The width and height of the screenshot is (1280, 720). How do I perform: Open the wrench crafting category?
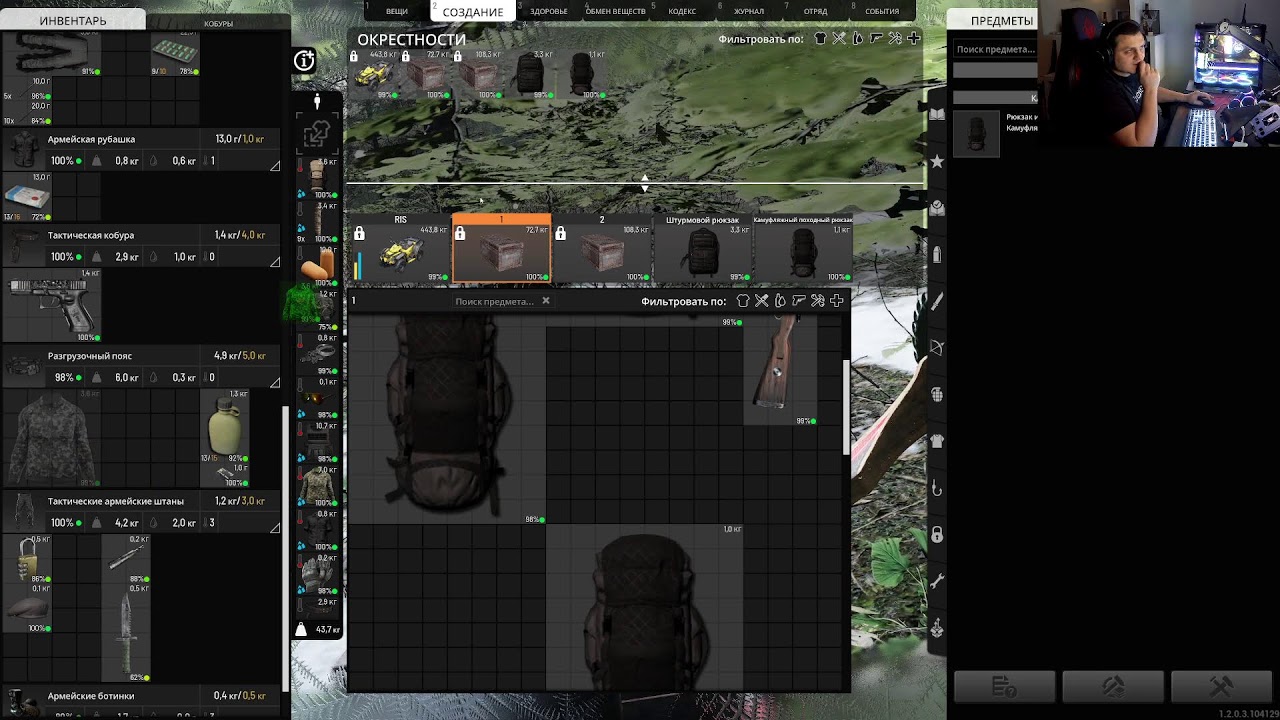(937, 581)
